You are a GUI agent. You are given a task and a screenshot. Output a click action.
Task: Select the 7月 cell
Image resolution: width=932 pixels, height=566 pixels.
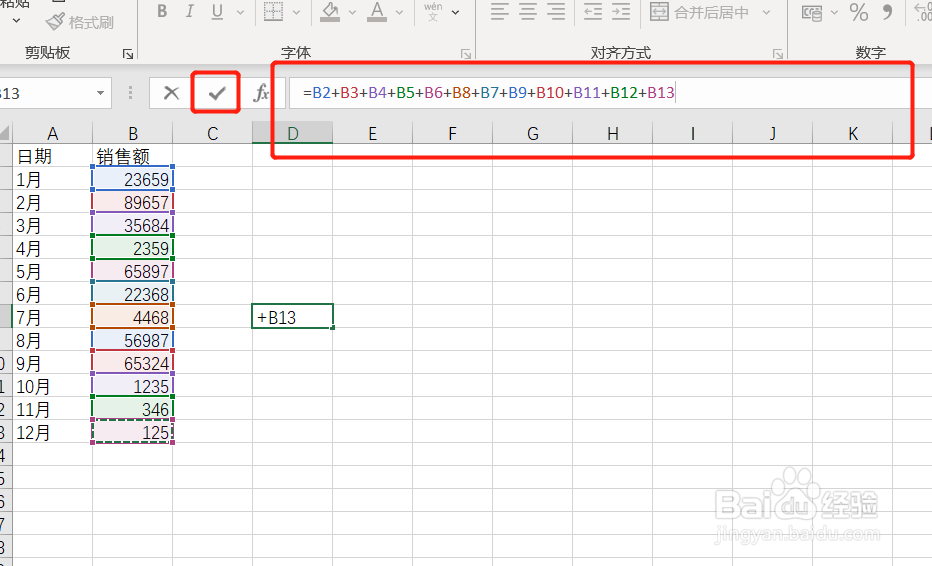[52, 317]
